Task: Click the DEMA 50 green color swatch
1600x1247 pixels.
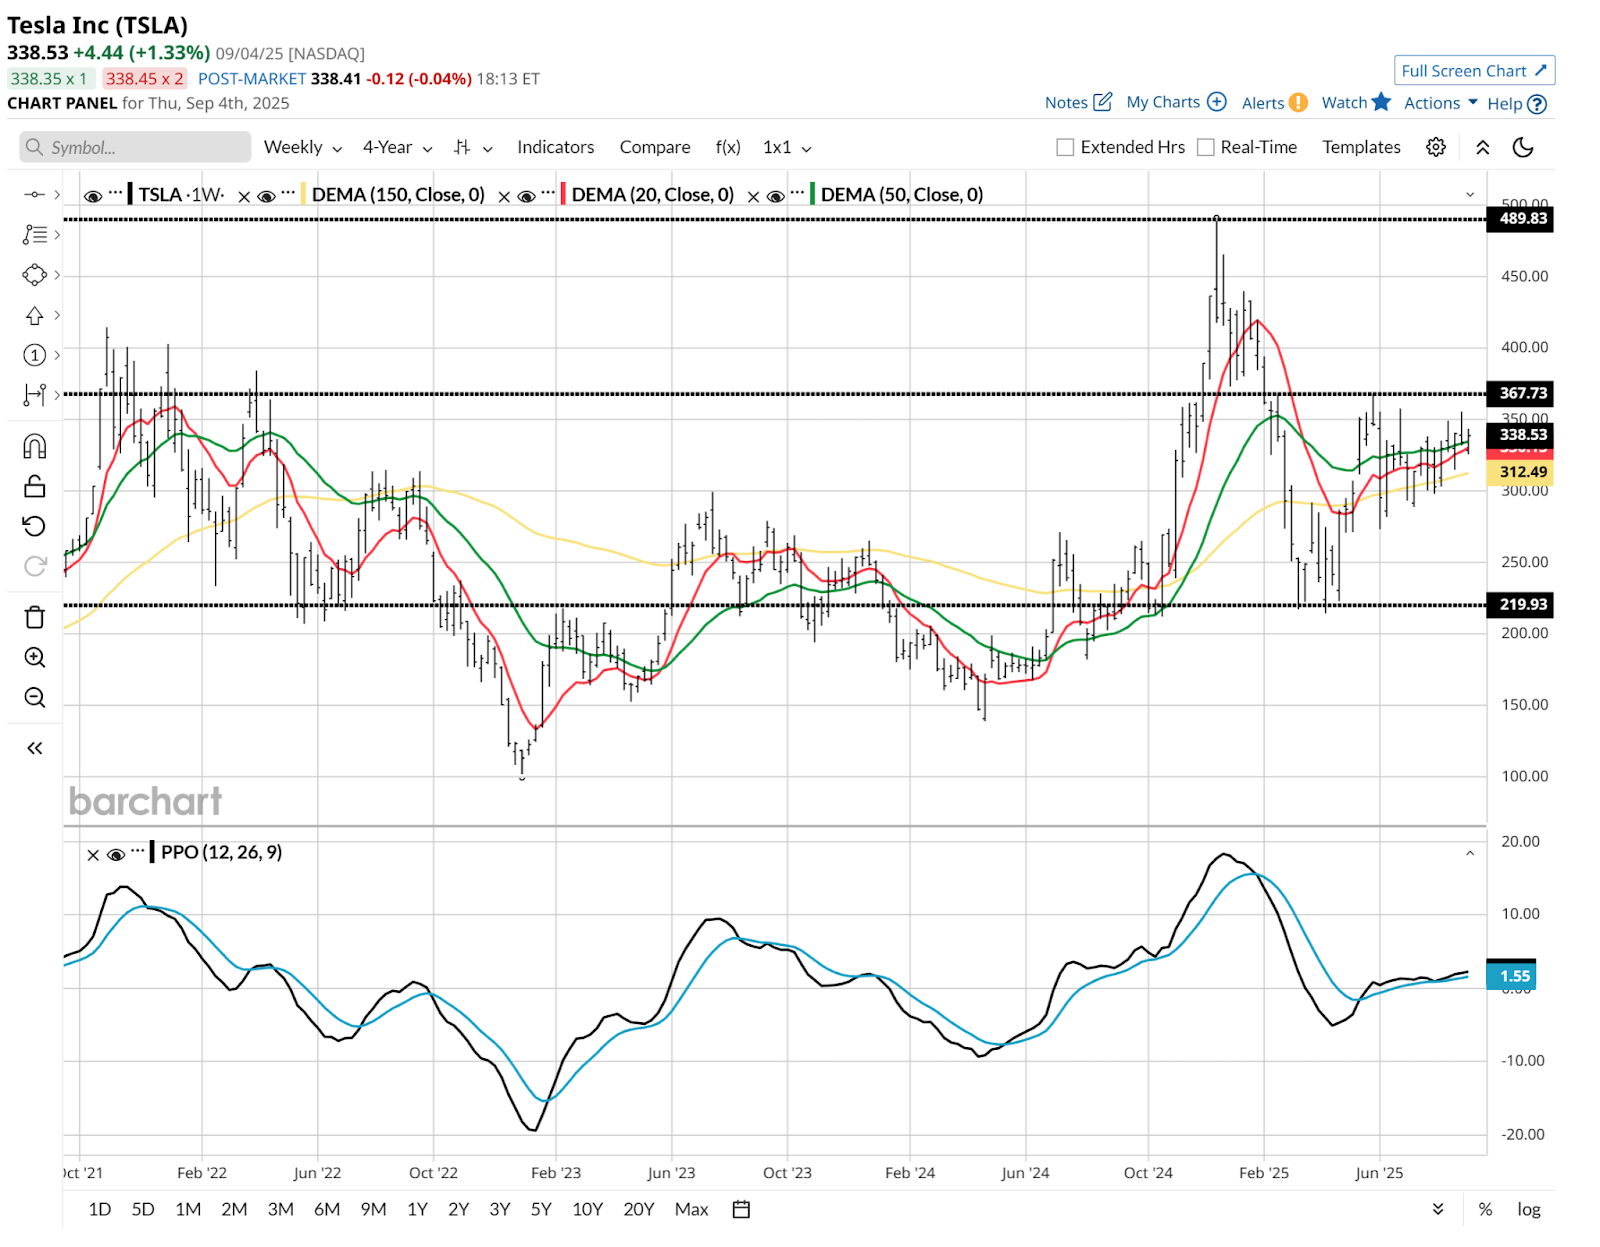Action: click(813, 194)
